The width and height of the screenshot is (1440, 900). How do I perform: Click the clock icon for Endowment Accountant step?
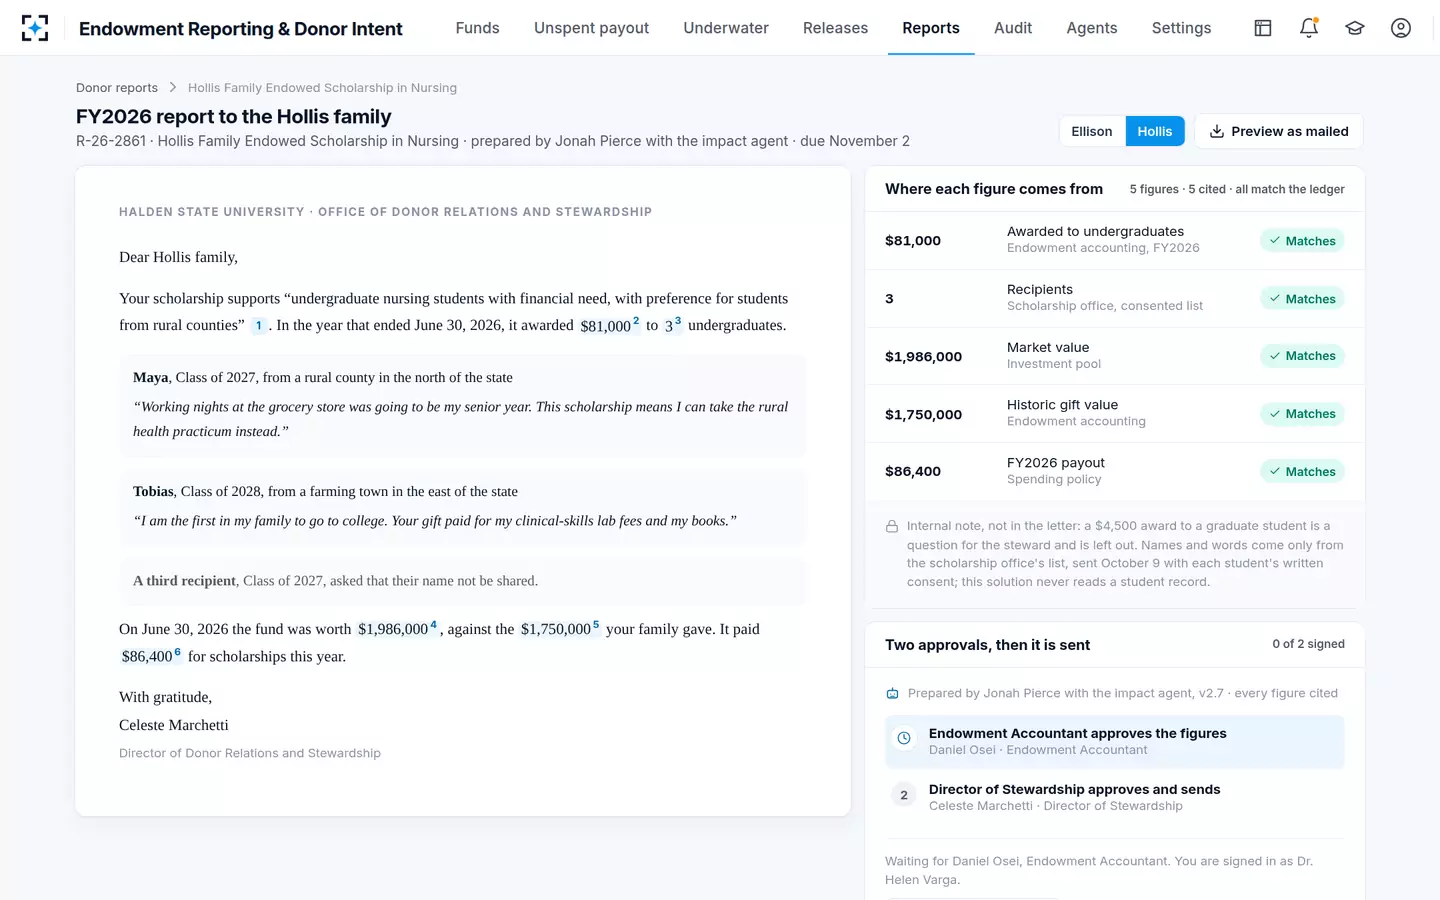(904, 738)
